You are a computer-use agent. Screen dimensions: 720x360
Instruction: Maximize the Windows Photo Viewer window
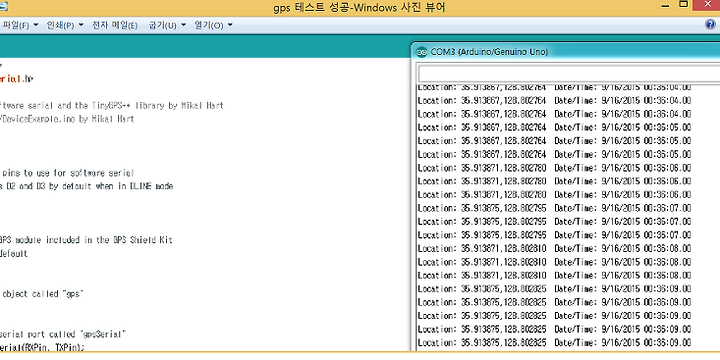pyautogui.click(x=684, y=5)
